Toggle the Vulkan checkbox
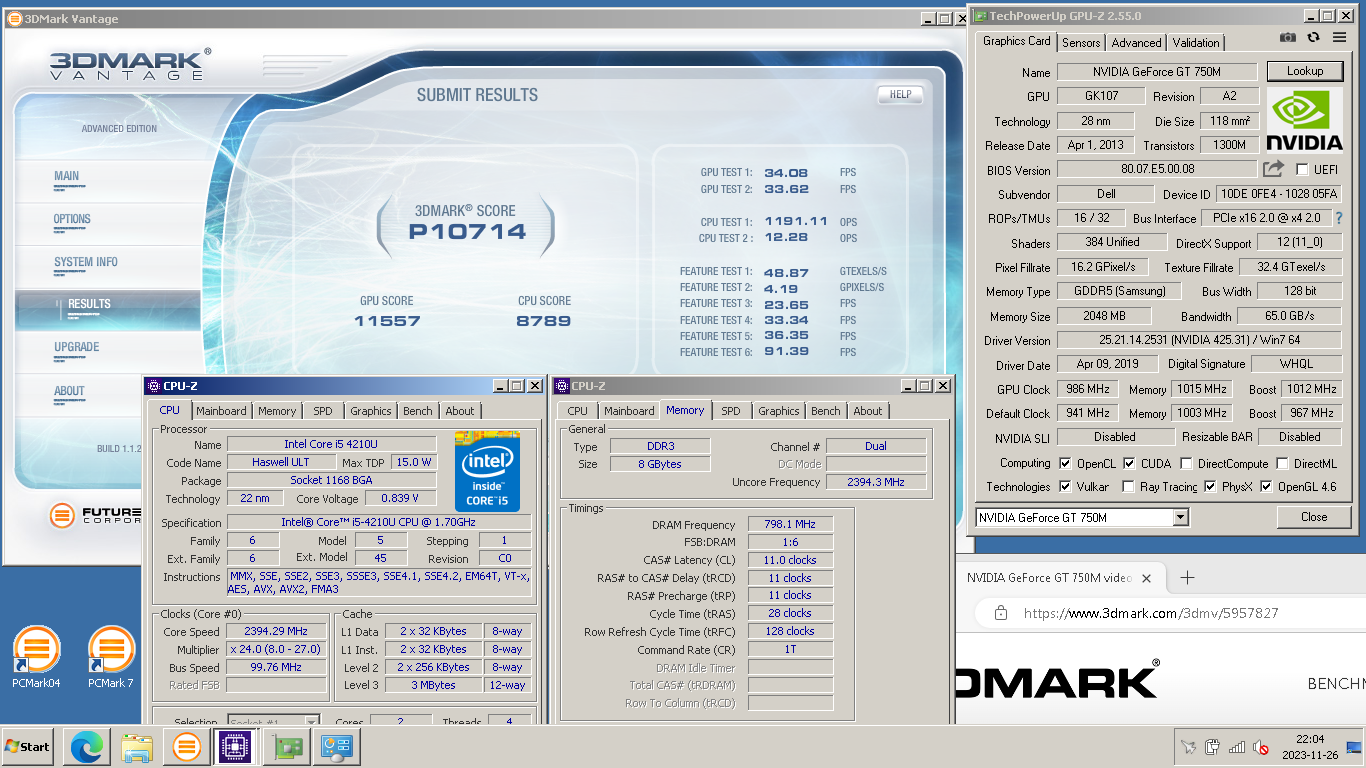 1065,487
